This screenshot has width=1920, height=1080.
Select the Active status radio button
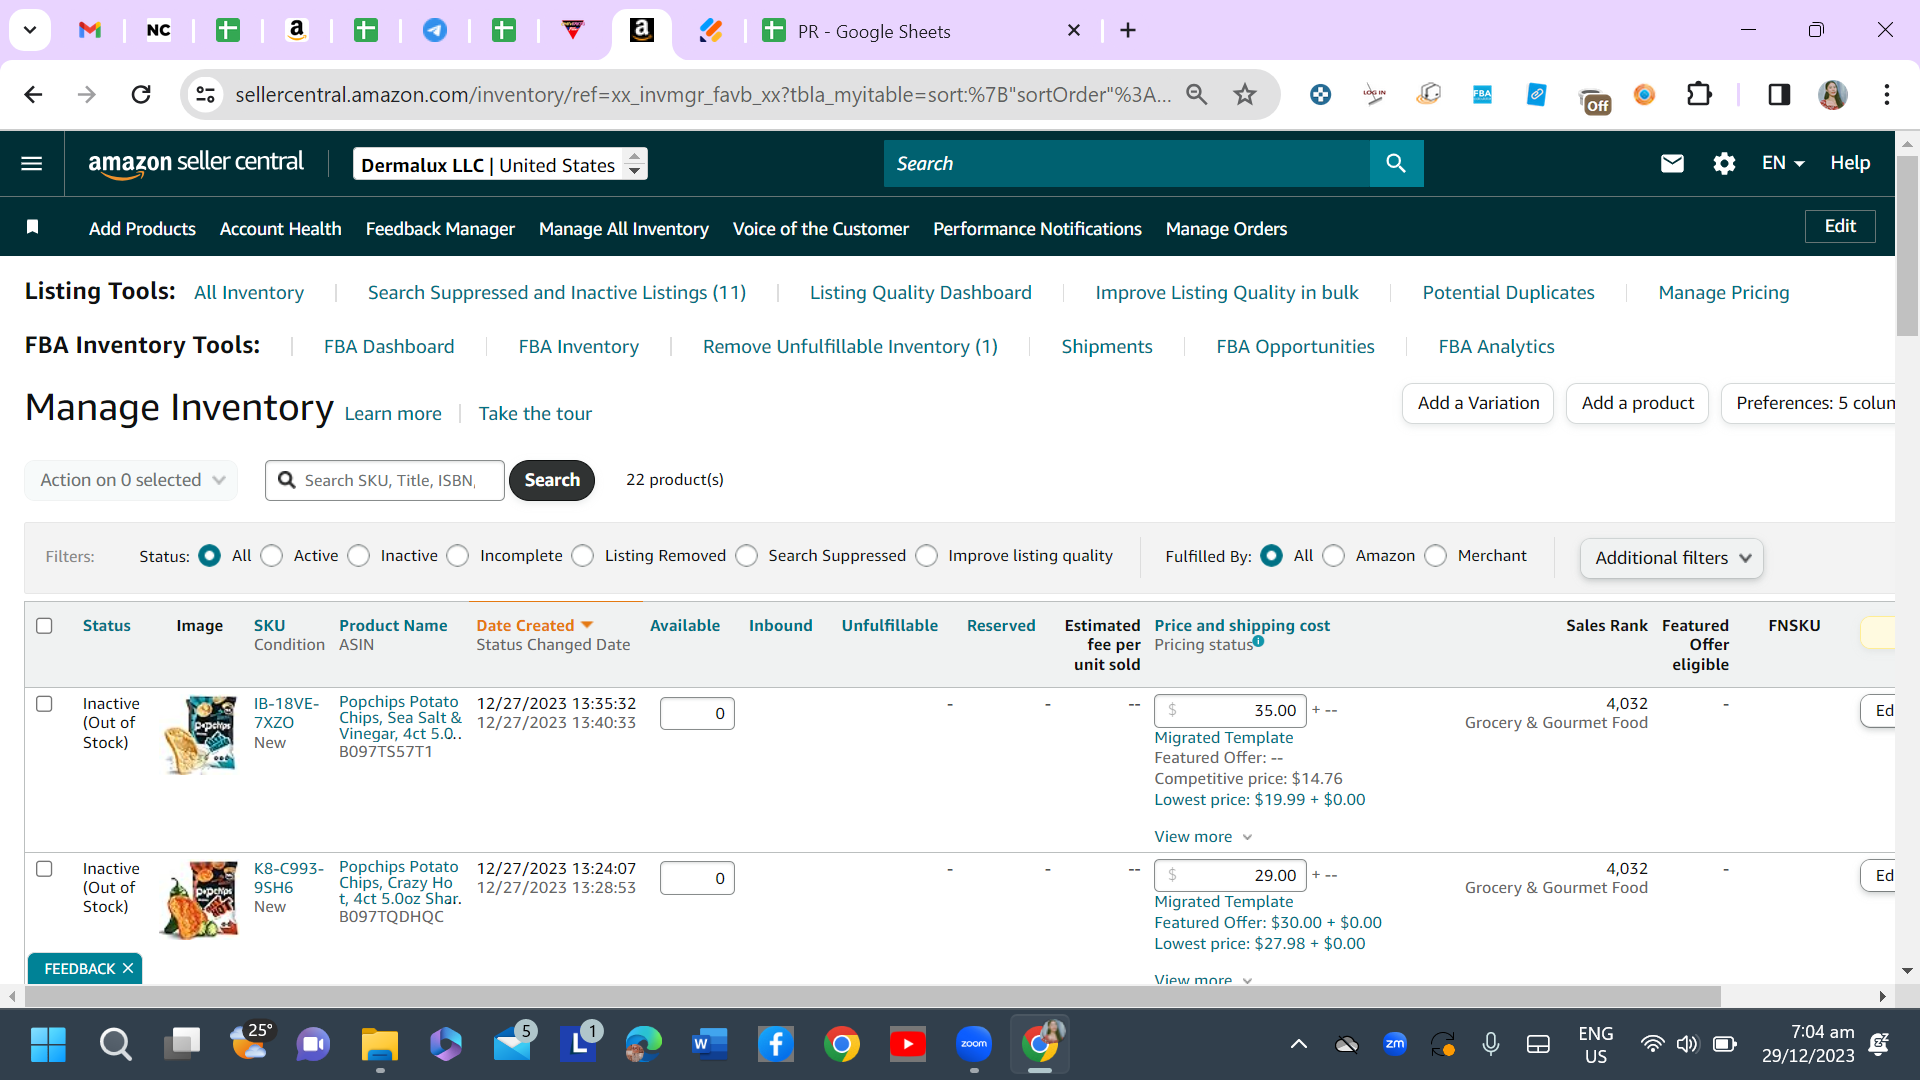272,556
